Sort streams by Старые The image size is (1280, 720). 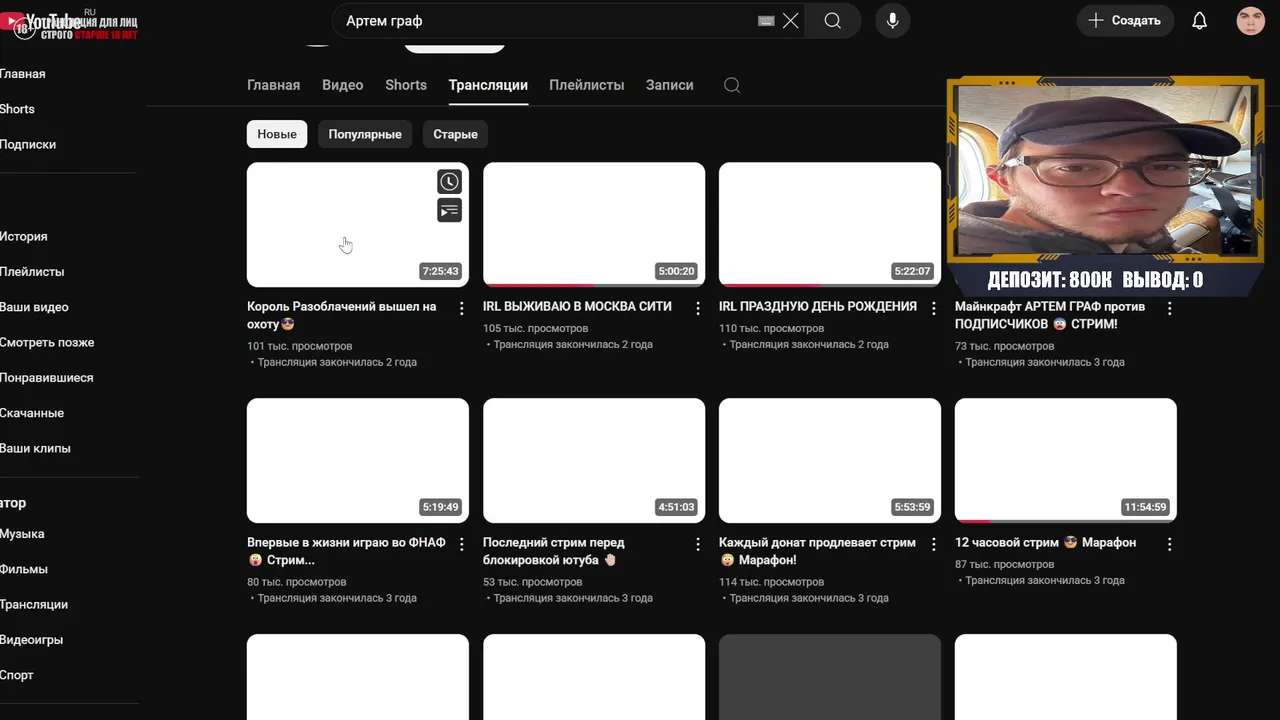coord(455,134)
